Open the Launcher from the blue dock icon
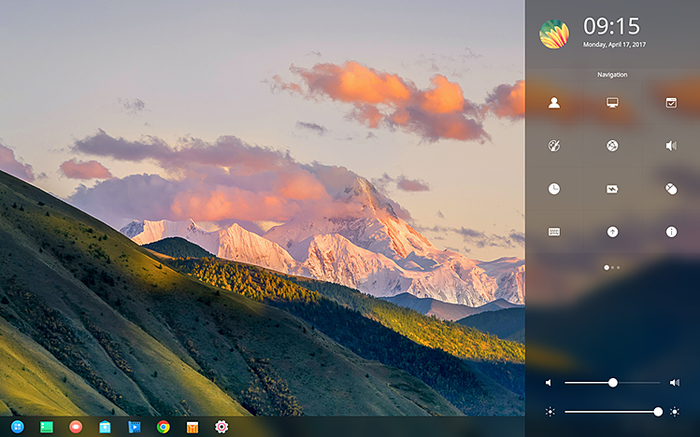This screenshot has width=700, height=437. 17,427
